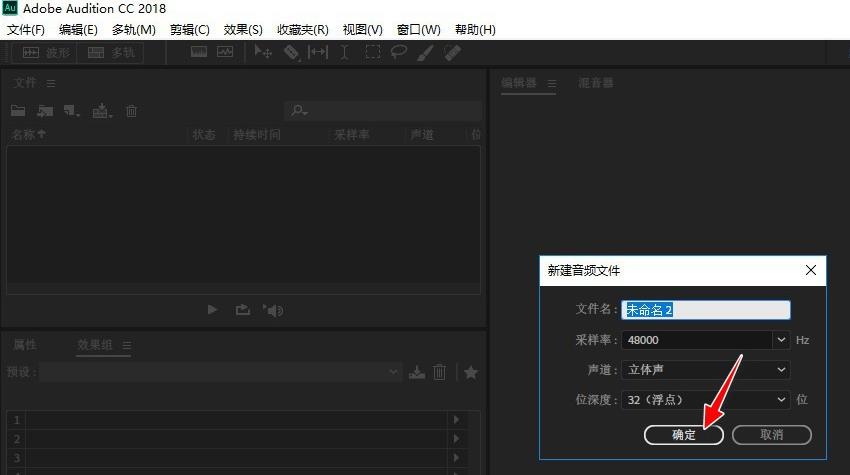Click the Import File icon
850x475 pixels.
[45, 111]
